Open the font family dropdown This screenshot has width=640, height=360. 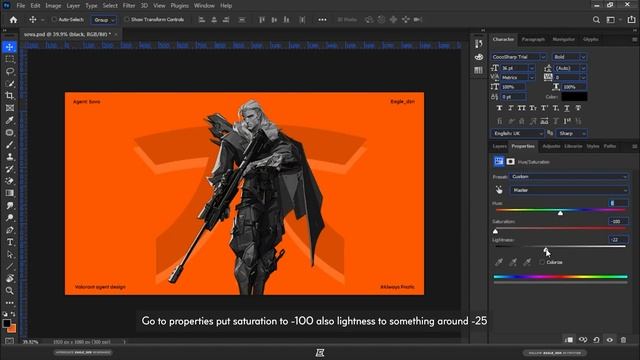click(x=518, y=57)
